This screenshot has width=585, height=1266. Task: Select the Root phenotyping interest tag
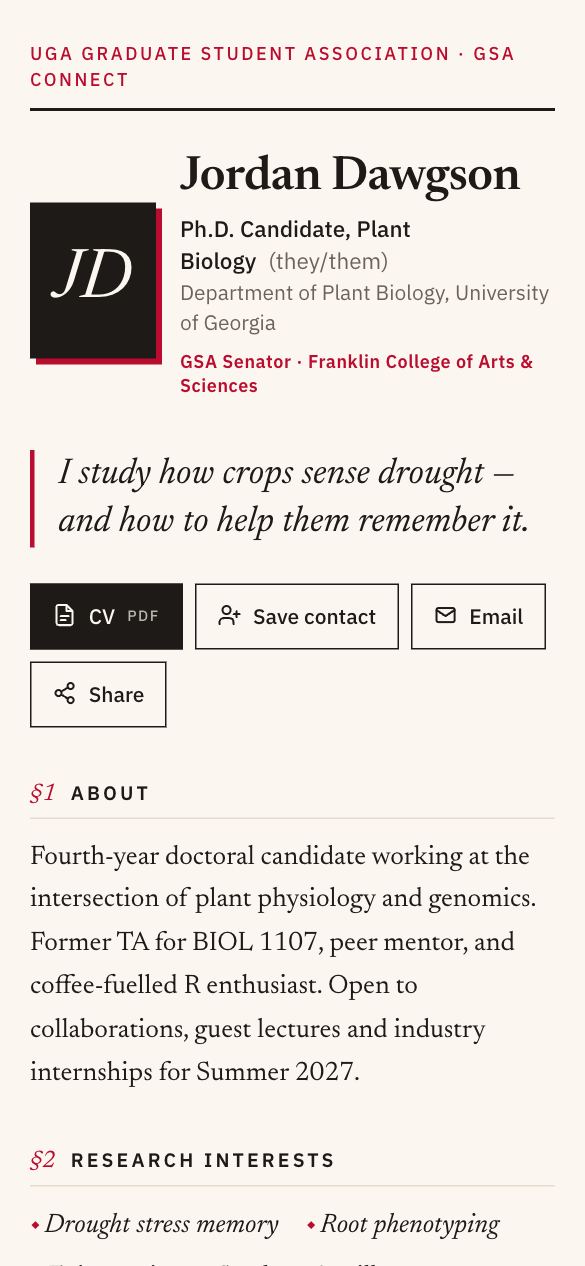pyautogui.click(x=409, y=1225)
